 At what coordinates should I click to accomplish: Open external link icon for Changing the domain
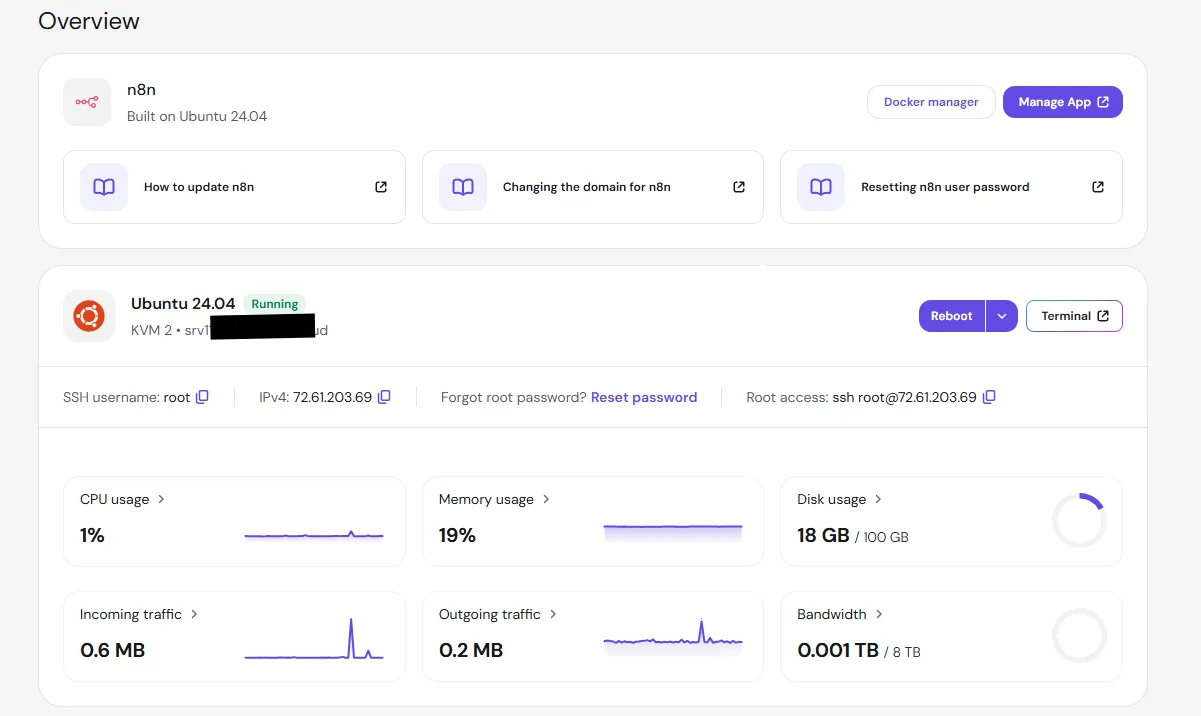point(739,187)
